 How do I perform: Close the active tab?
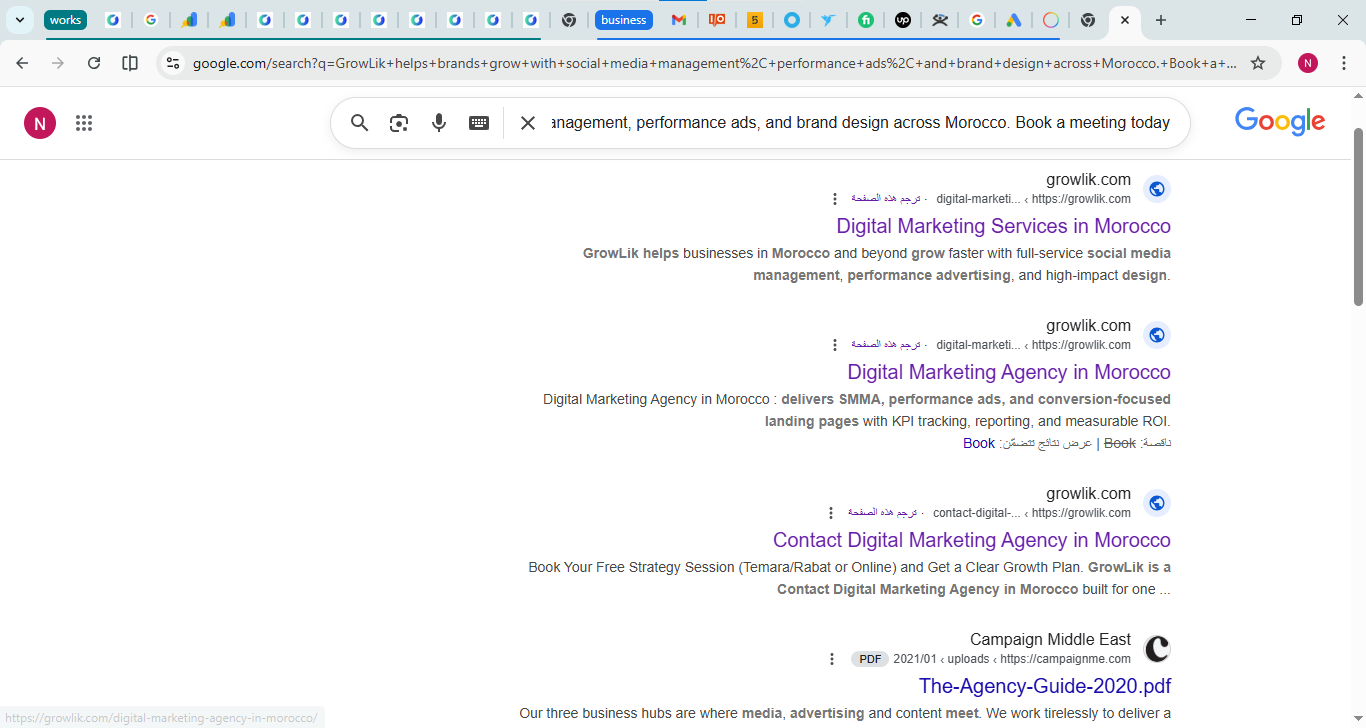(1125, 20)
